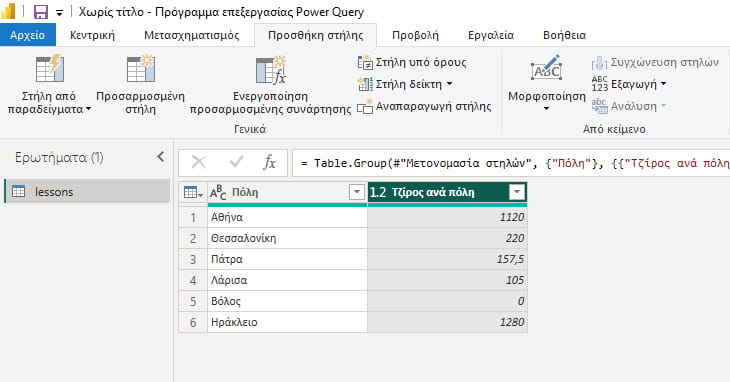Expand the Μορφοποίηση dropdown arrow
730x382 pixels.
(x=547, y=109)
